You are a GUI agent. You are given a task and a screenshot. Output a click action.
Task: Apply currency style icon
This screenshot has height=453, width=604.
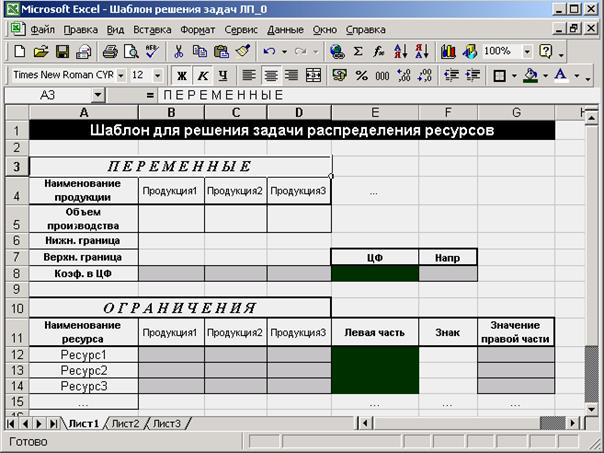click(339, 75)
